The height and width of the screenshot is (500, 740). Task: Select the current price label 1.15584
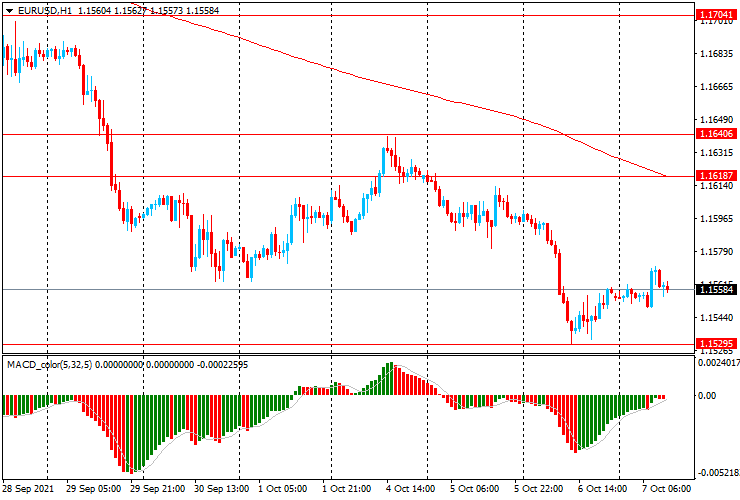tap(716, 289)
